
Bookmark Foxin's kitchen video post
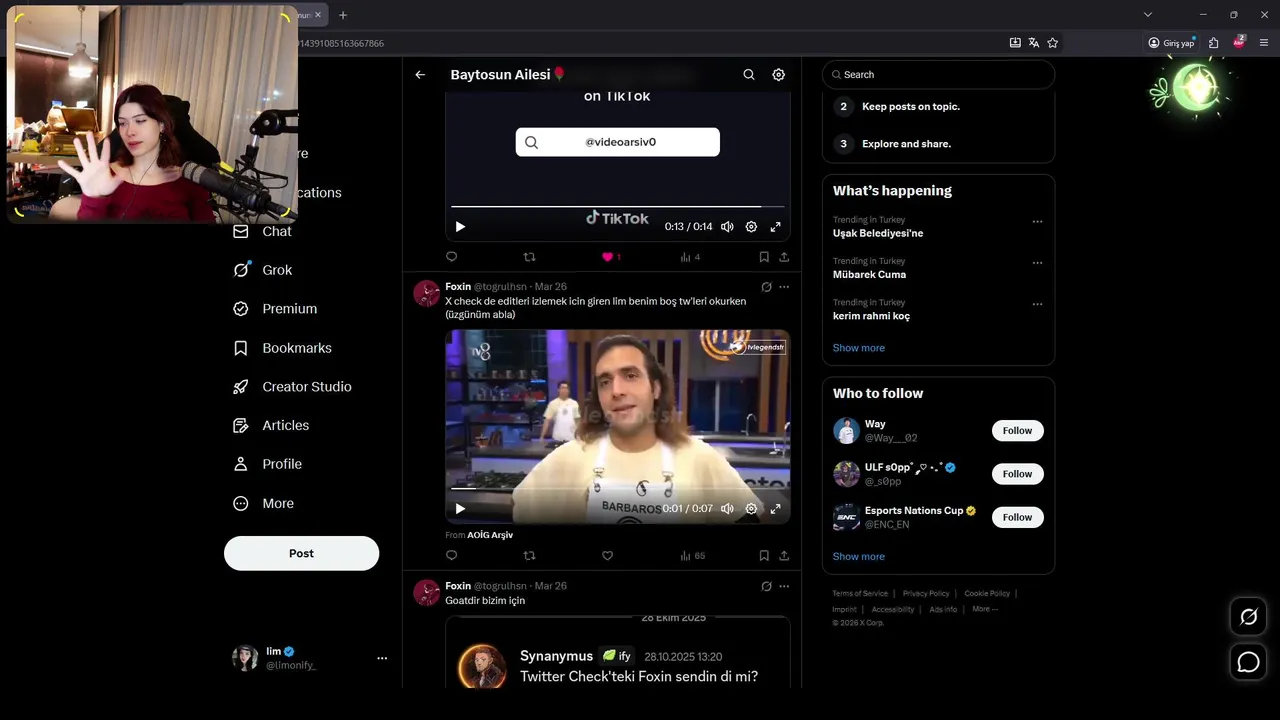(764, 556)
